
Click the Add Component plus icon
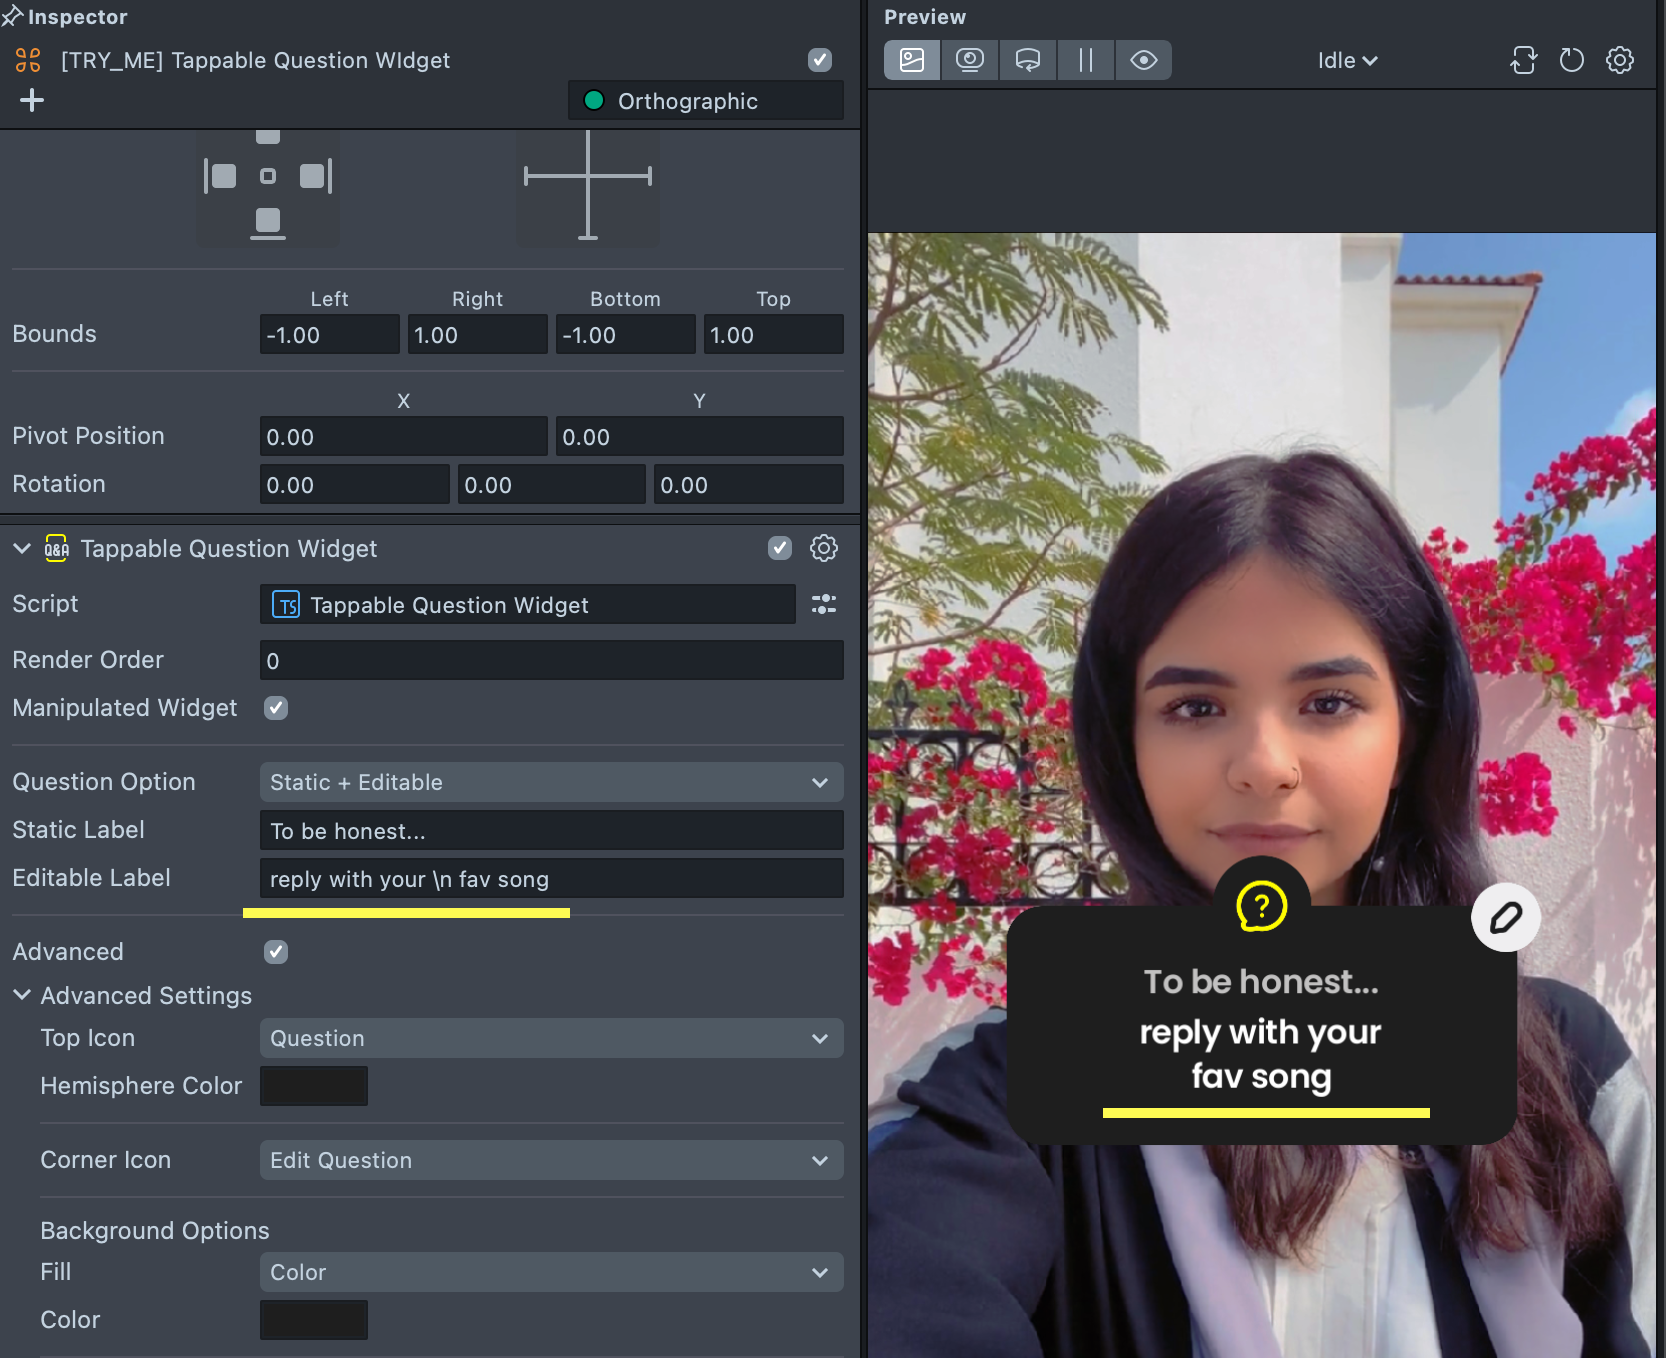coord(32,100)
